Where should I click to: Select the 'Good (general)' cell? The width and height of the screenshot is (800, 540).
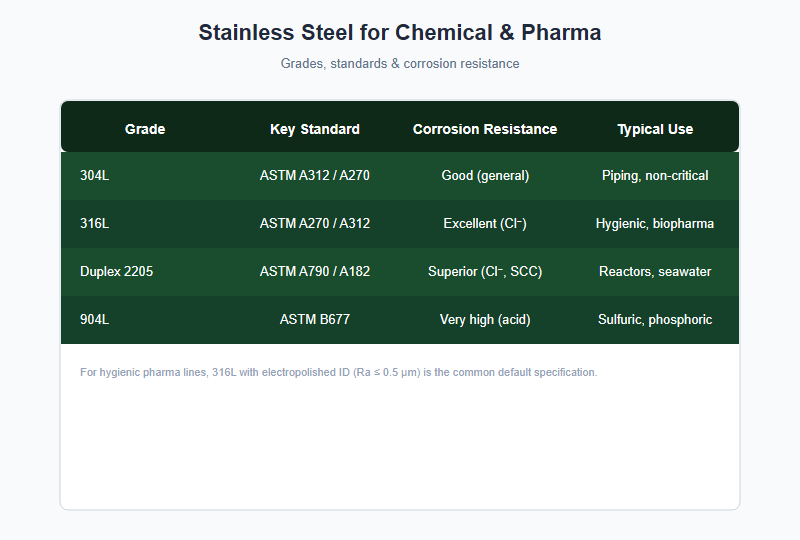pyautogui.click(x=485, y=176)
